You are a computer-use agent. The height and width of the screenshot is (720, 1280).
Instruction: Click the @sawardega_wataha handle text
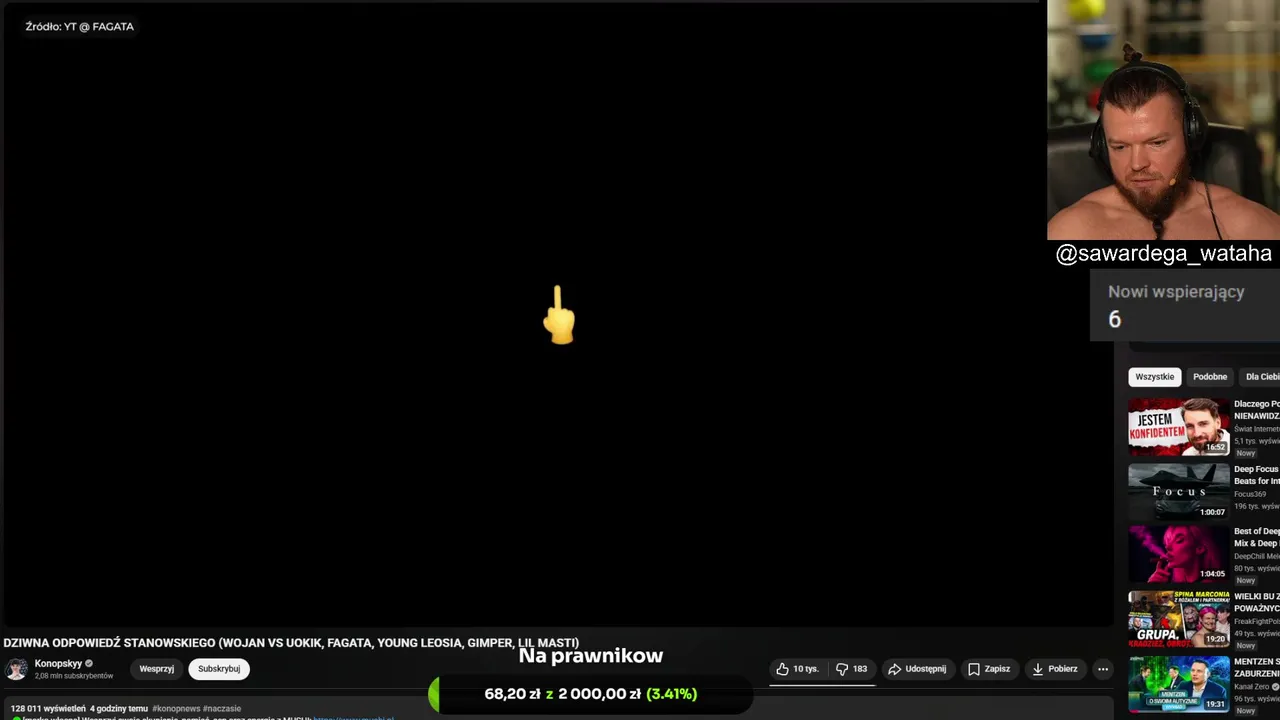(1164, 253)
